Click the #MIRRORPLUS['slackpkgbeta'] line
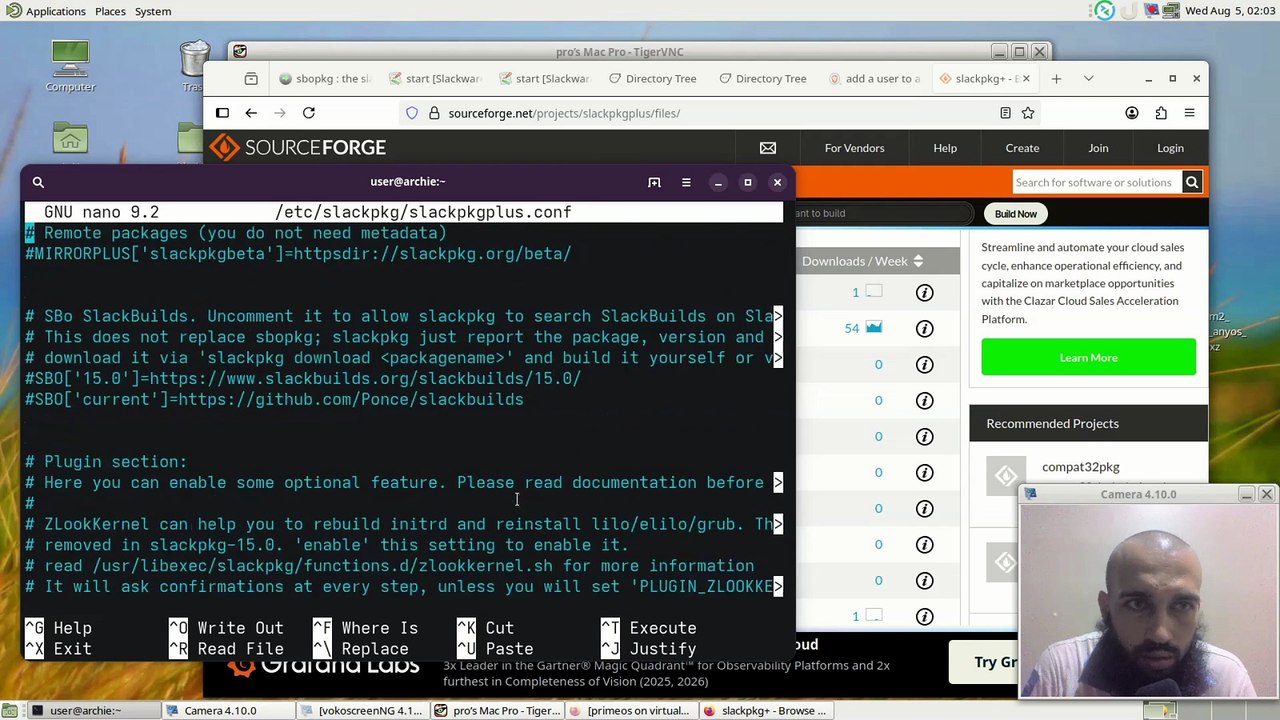1280x720 pixels. pyautogui.click(x=298, y=254)
